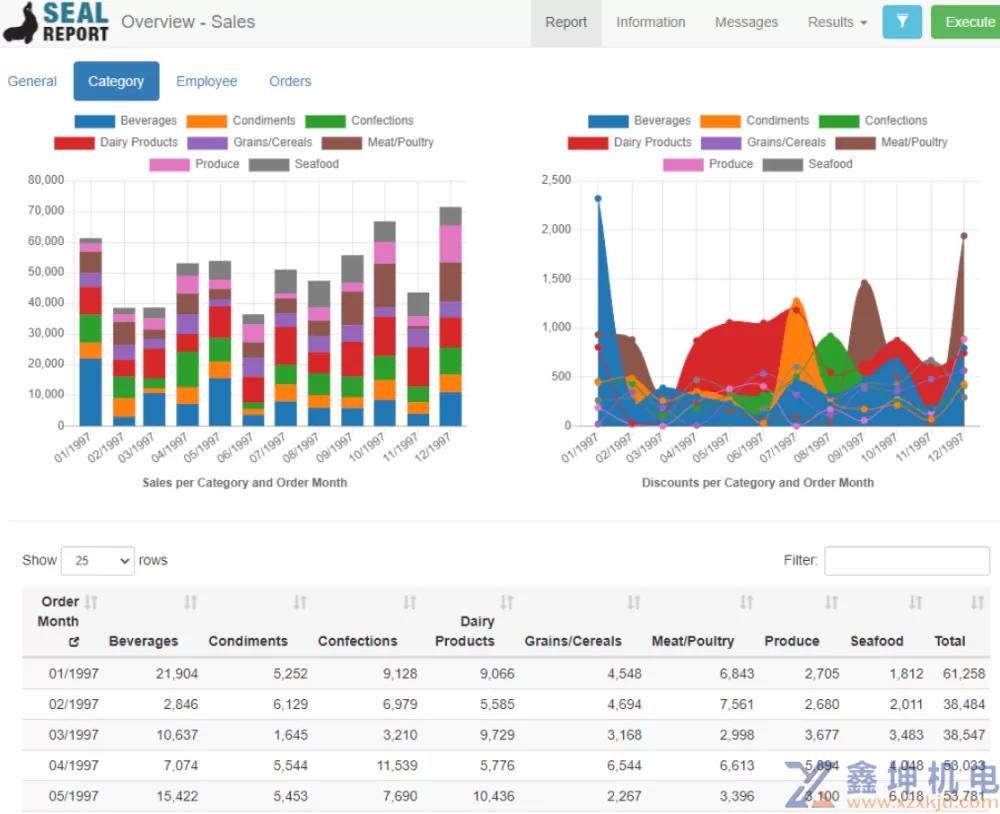Screen dimensions: 1000x814
Task: Switch to the Employee tab
Action: point(207,81)
